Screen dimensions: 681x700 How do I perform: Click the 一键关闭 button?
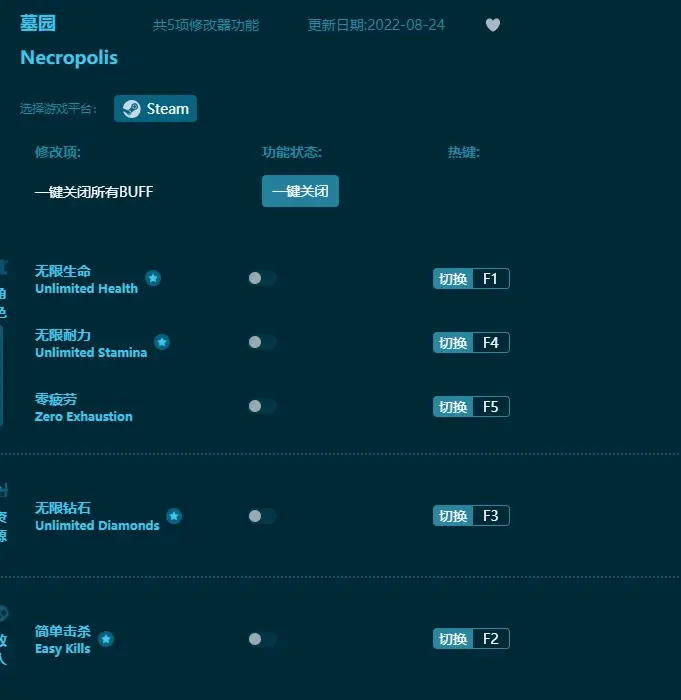pos(300,191)
